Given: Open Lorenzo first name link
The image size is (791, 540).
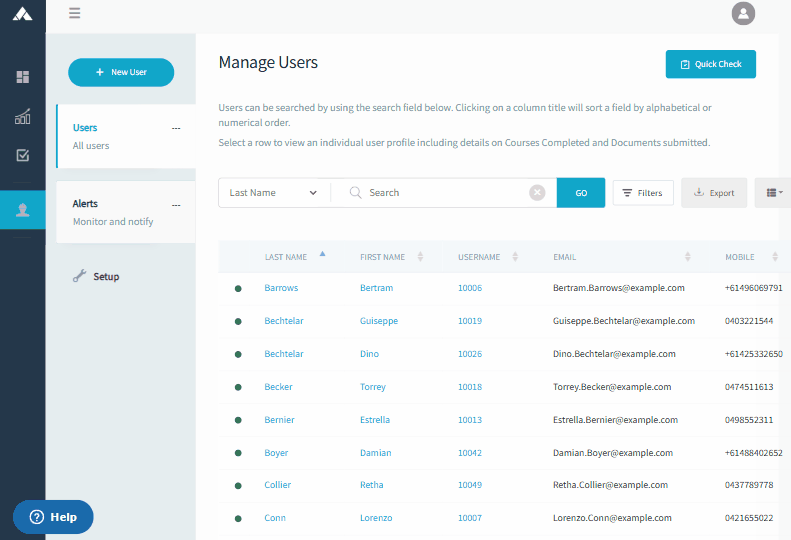Looking at the screenshot, I should 376,518.
